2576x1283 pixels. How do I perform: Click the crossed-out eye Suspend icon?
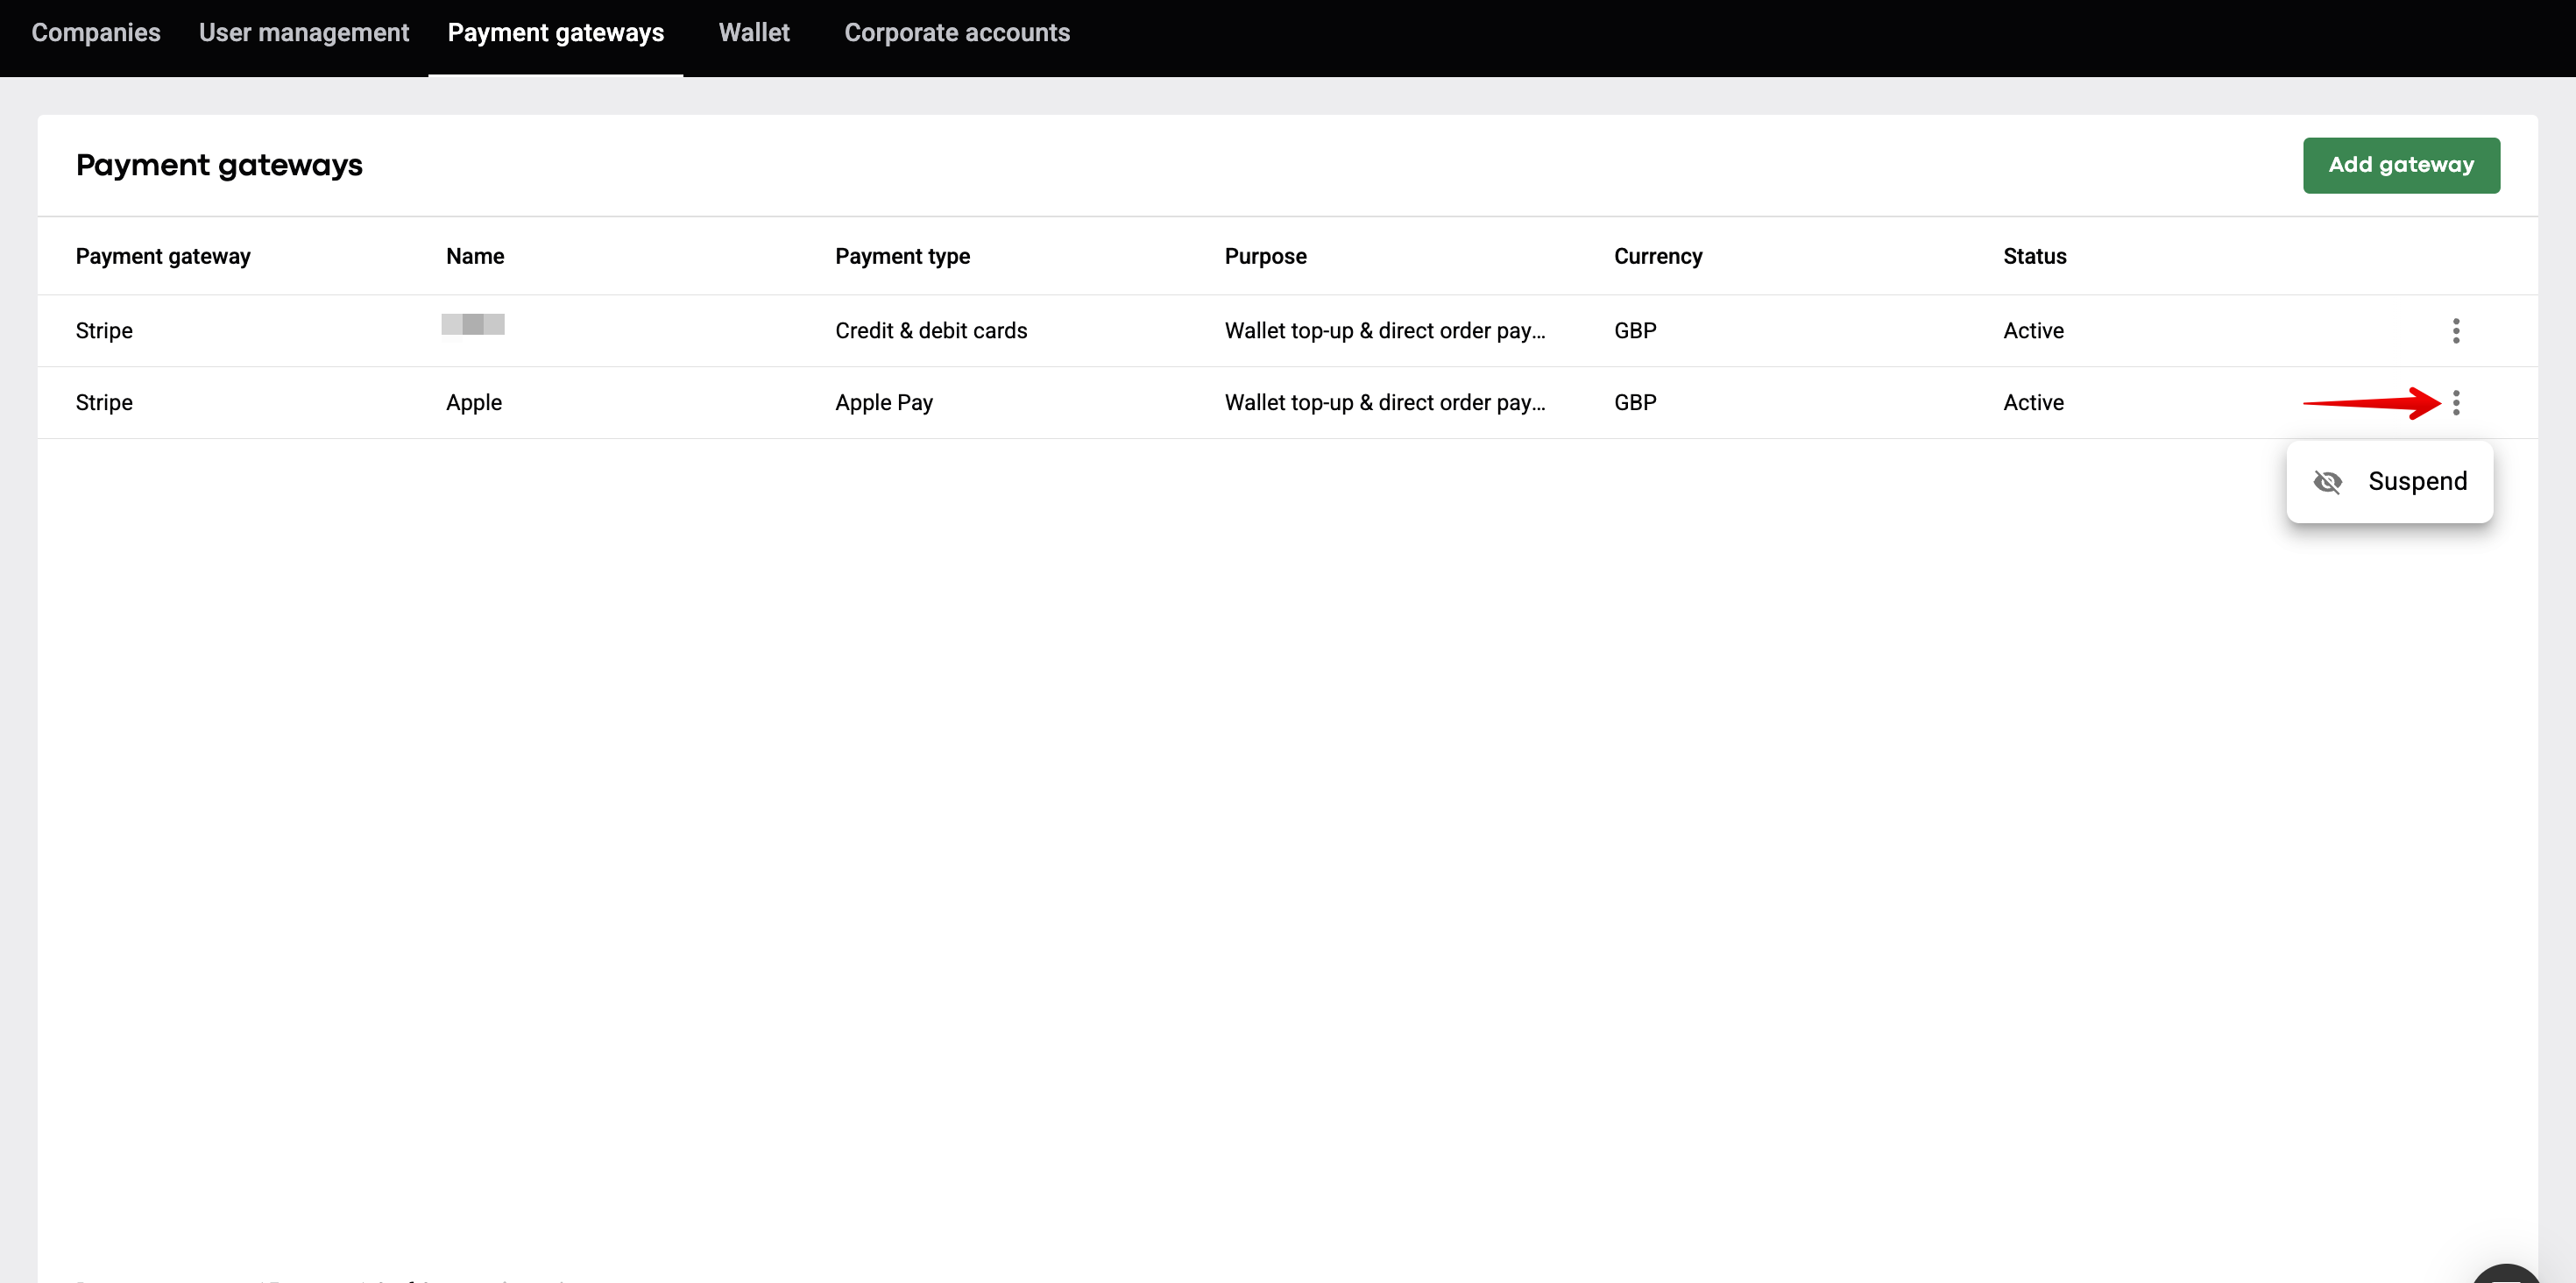2327,482
